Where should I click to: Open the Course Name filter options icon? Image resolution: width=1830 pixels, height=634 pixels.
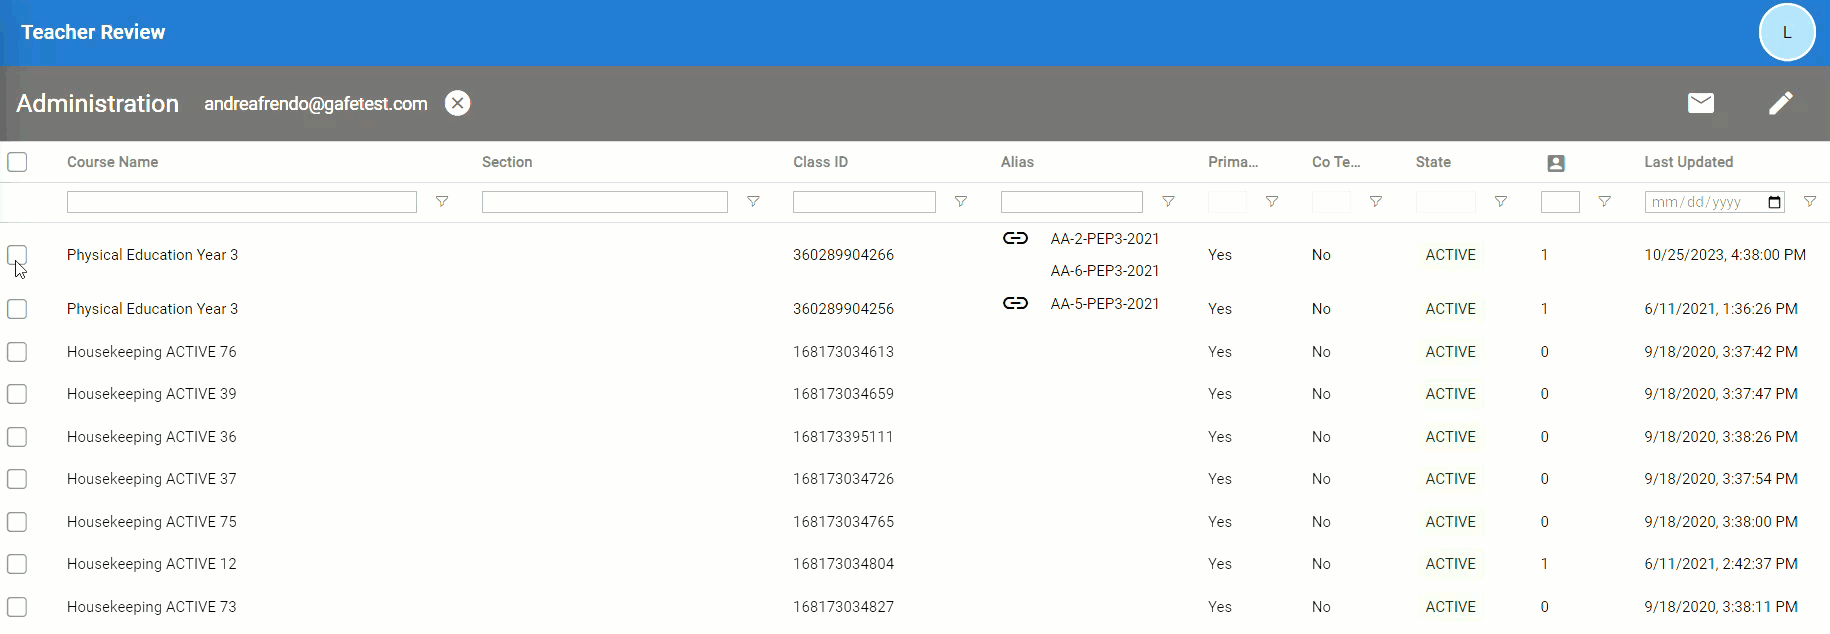[442, 202]
